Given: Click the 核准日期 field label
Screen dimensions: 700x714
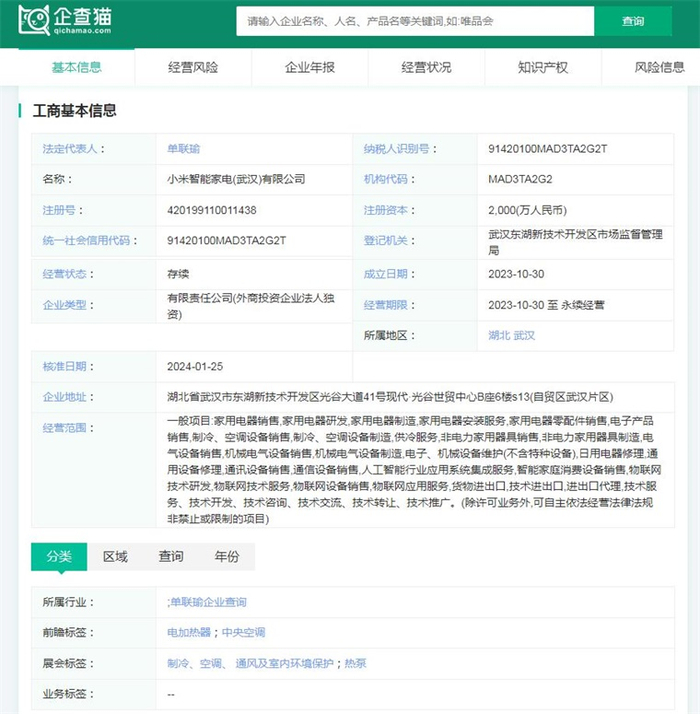Looking at the screenshot, I should tap(64, 367).
